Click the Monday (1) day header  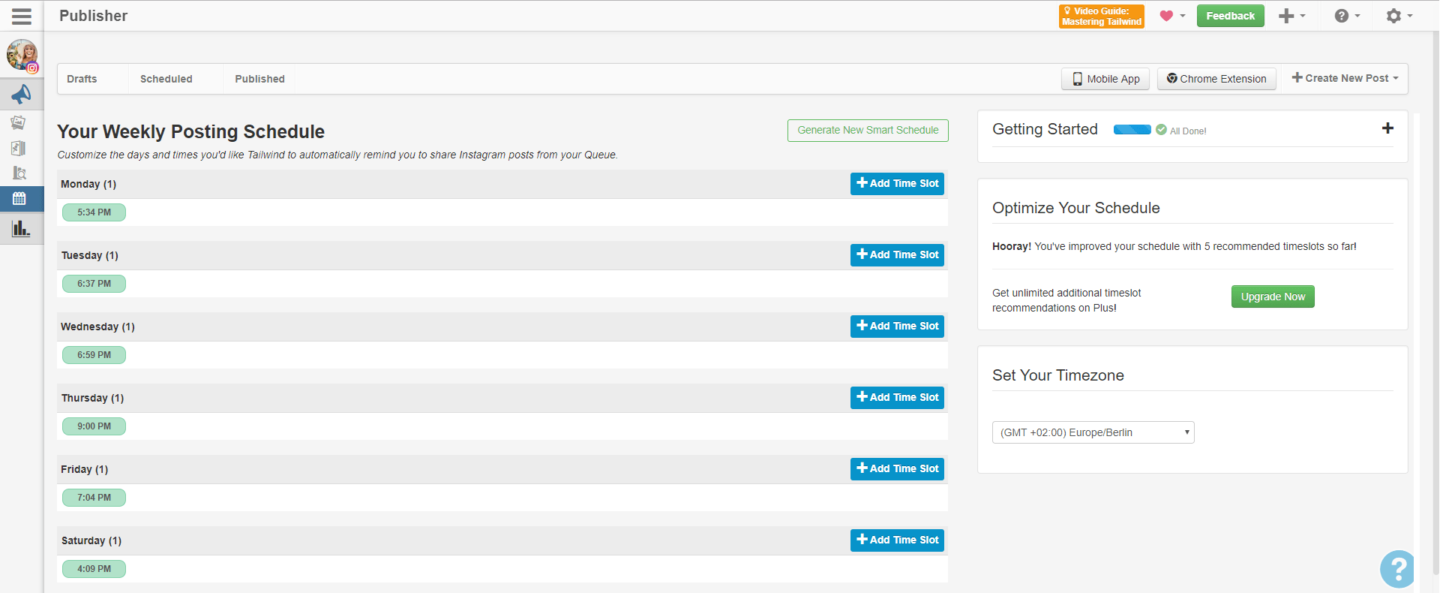89,184
